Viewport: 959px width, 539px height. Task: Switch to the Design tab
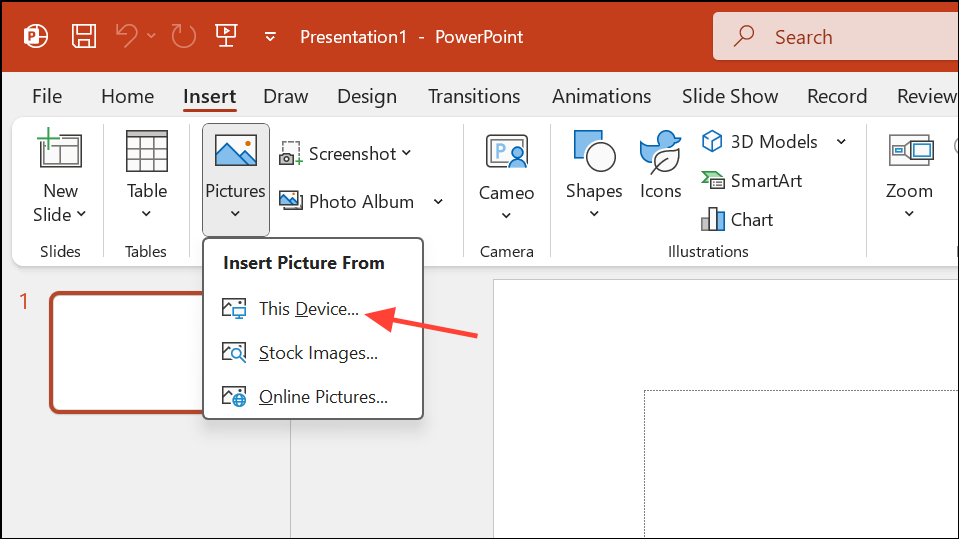(366, 96)
